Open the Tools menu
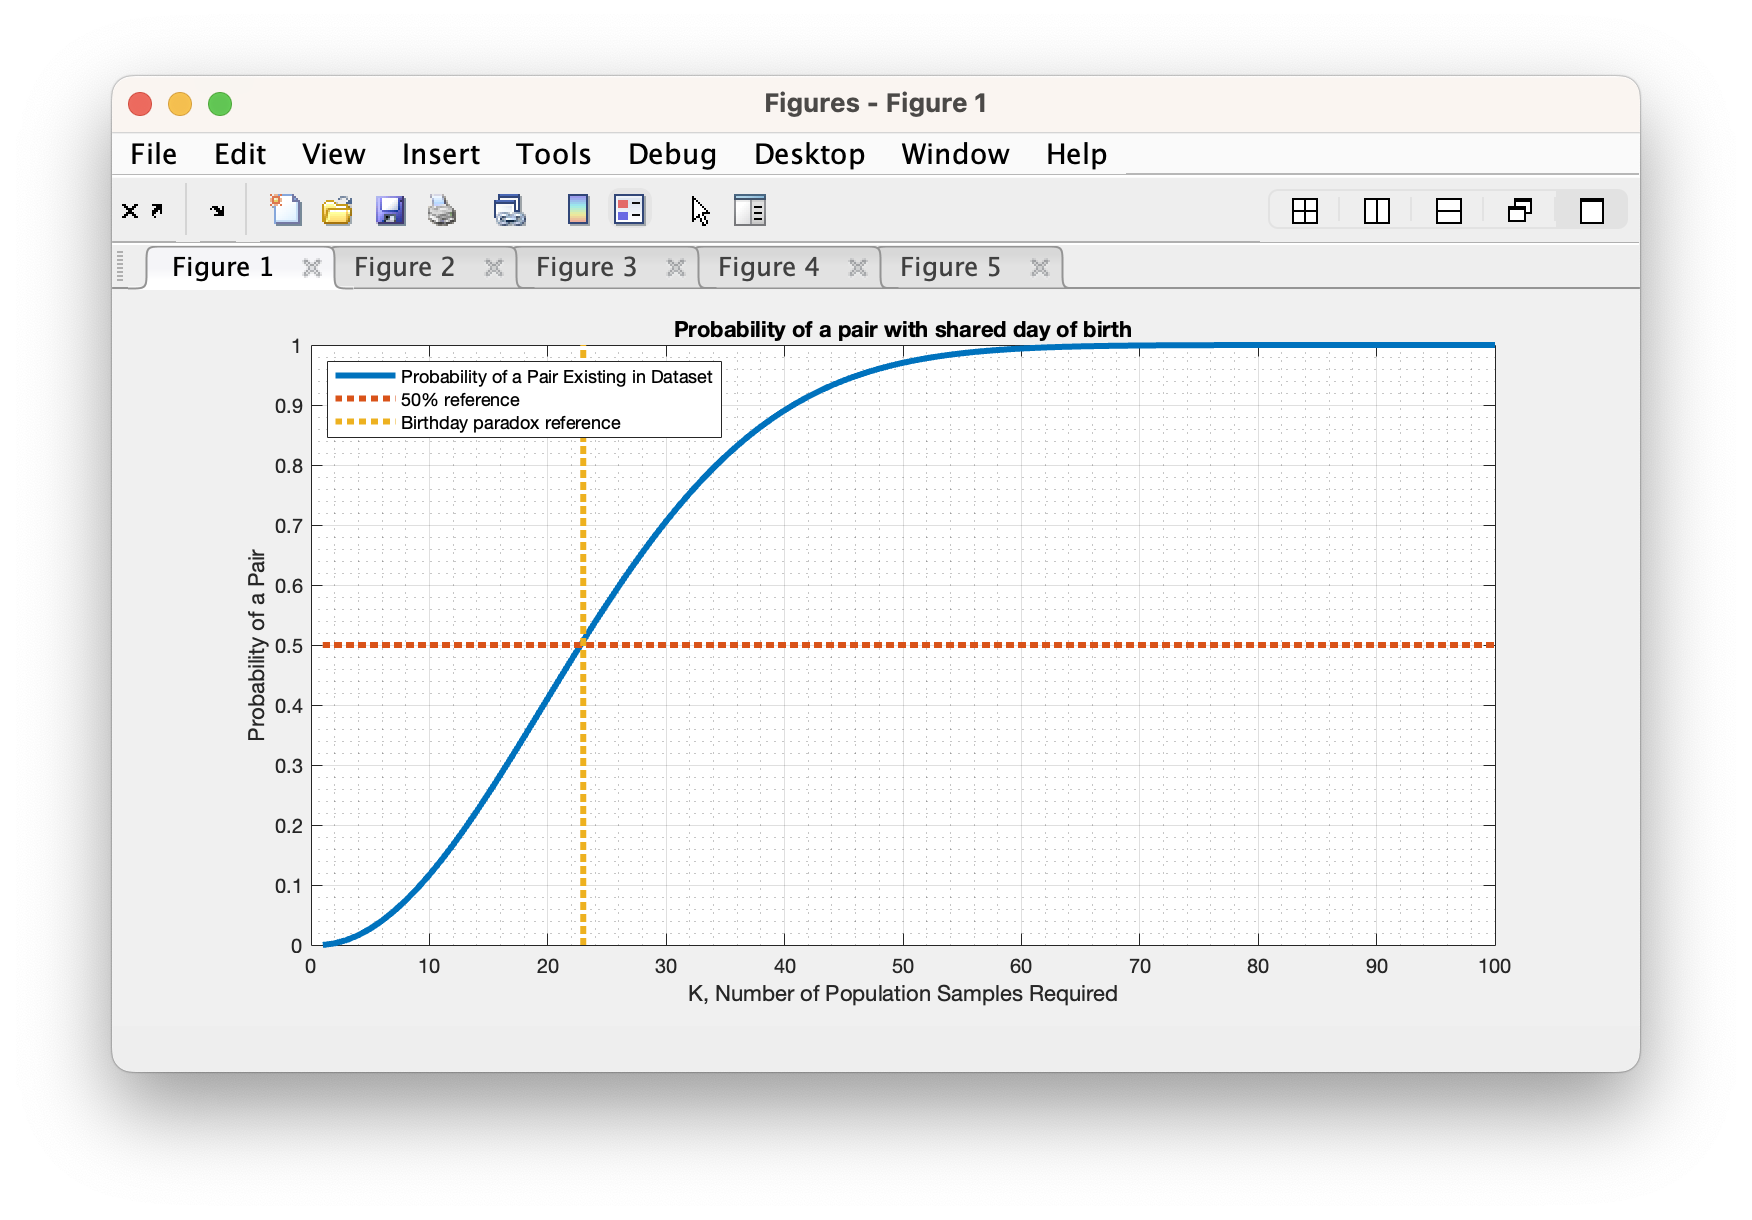This screenshot has height=1220, width=1752. coord(553,154)
